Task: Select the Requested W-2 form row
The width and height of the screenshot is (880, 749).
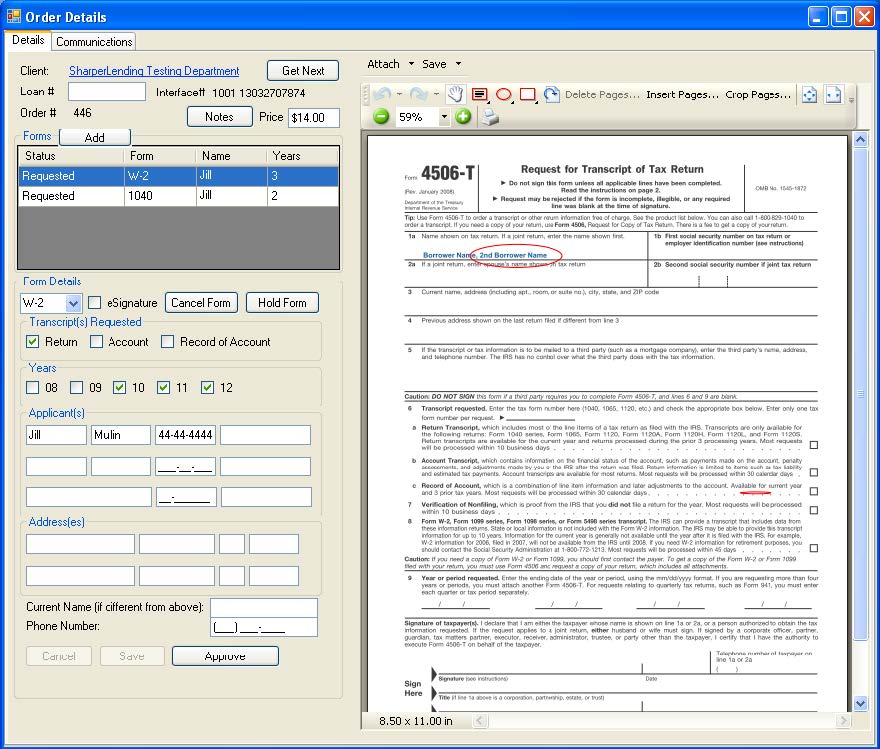Action: [178, 176]
